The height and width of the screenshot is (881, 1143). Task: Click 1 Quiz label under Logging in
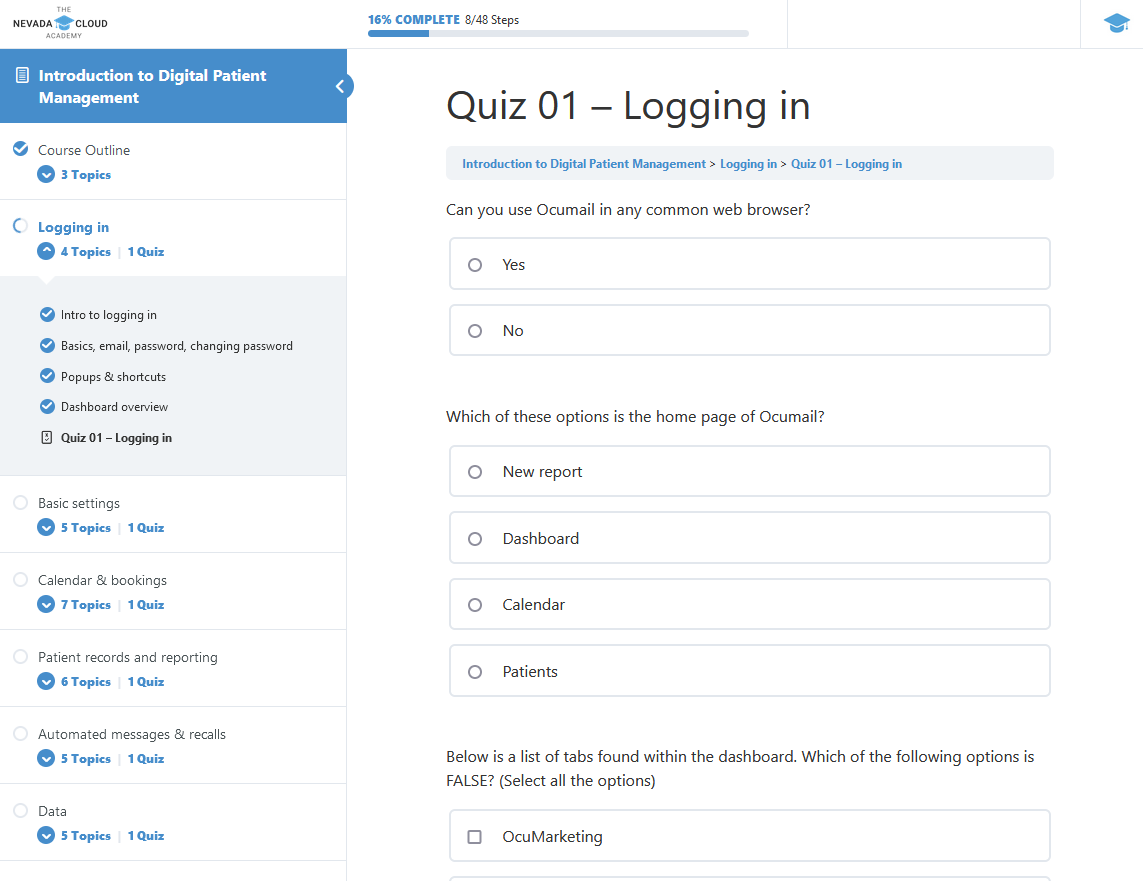(x=146, y=251)
